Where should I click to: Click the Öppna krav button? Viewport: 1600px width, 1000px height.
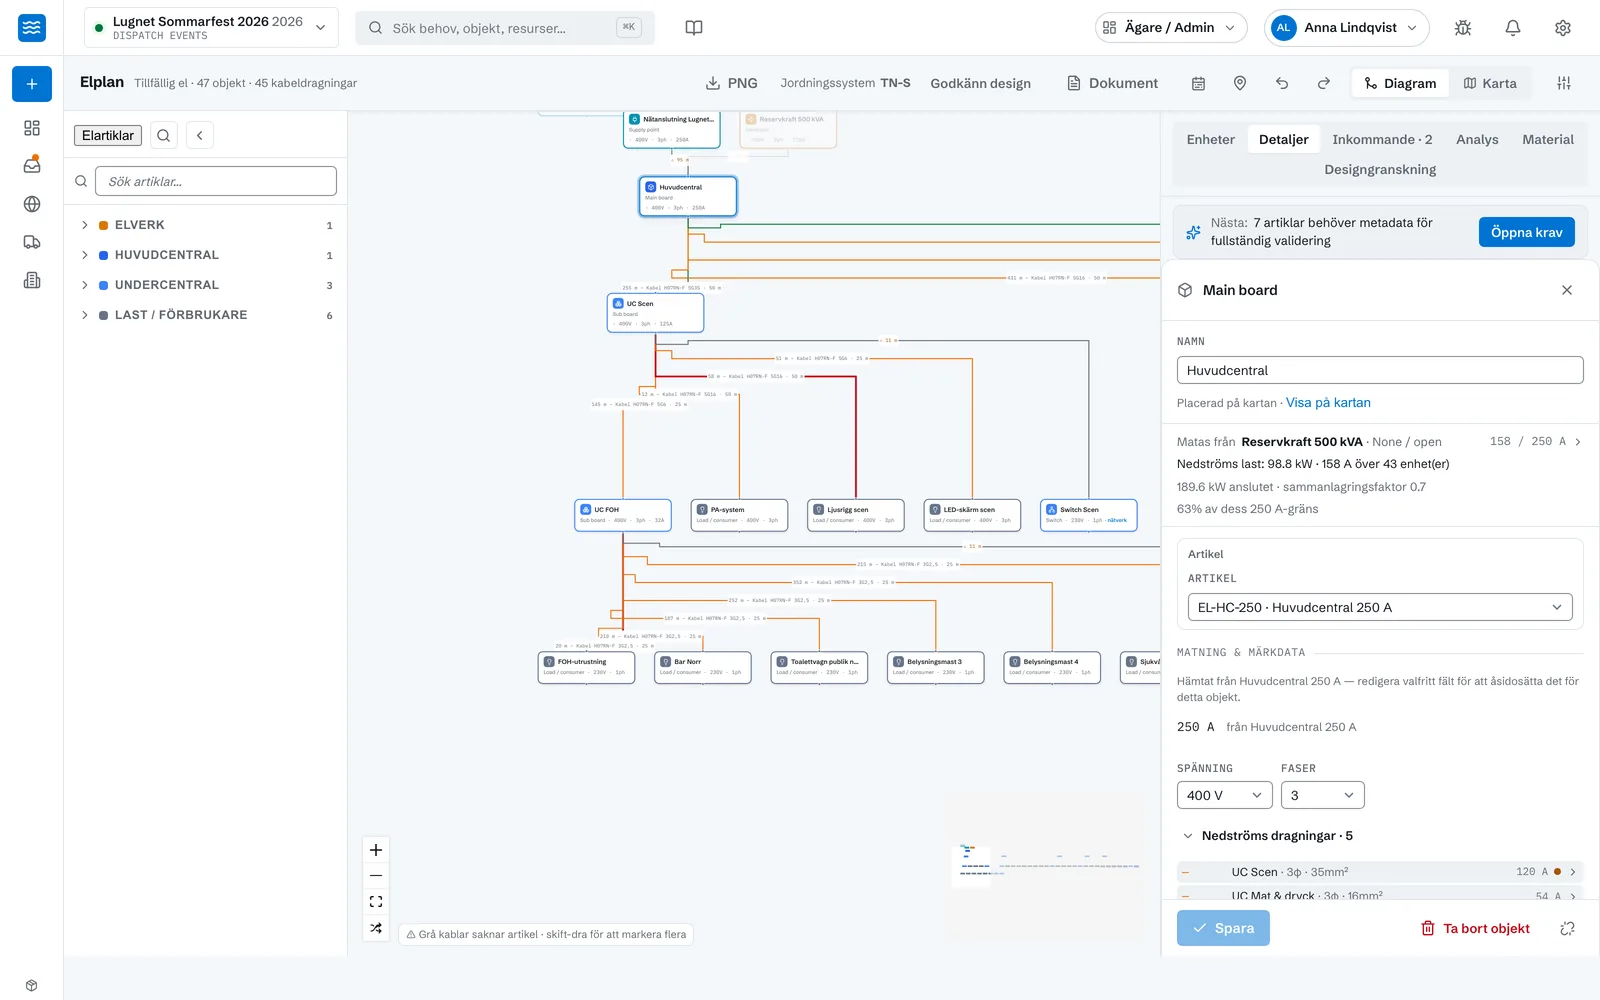click(1526, 232)
